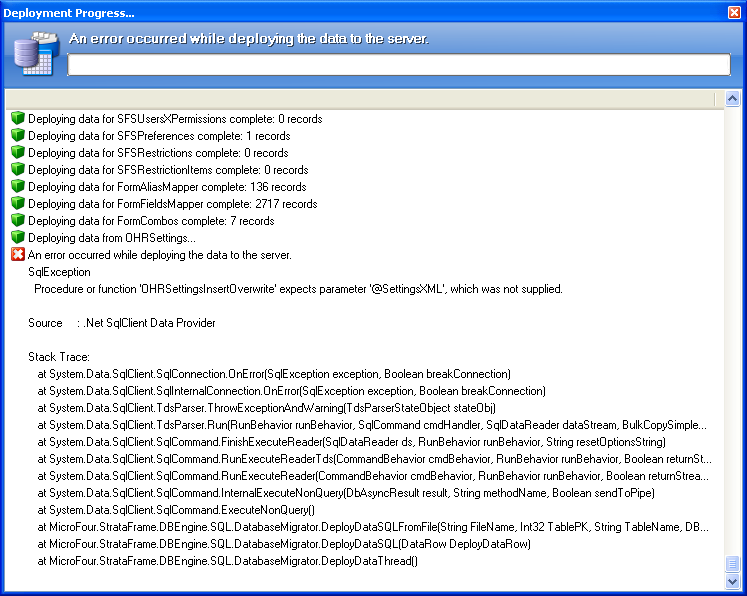Click the log list column header bar

pyautogui.click(x=364, y=99)
